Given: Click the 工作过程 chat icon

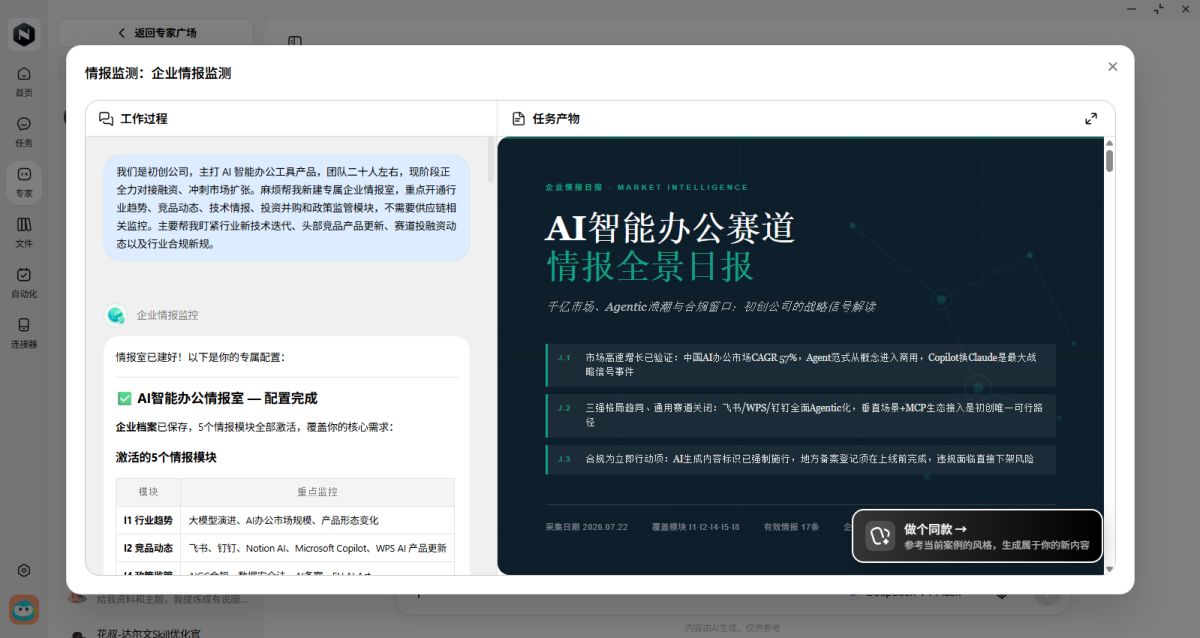Looking at the screenshot, I should pos(106,119).
